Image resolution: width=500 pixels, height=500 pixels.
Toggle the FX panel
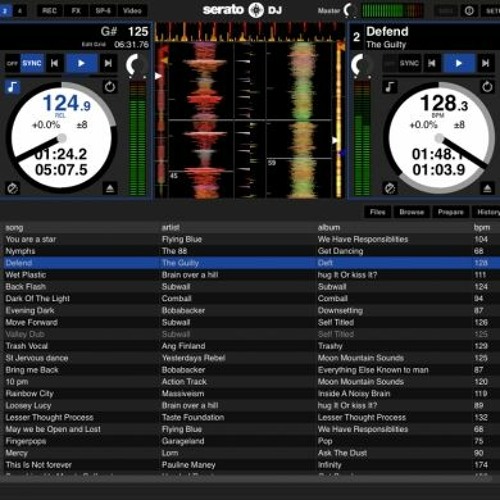76,11
